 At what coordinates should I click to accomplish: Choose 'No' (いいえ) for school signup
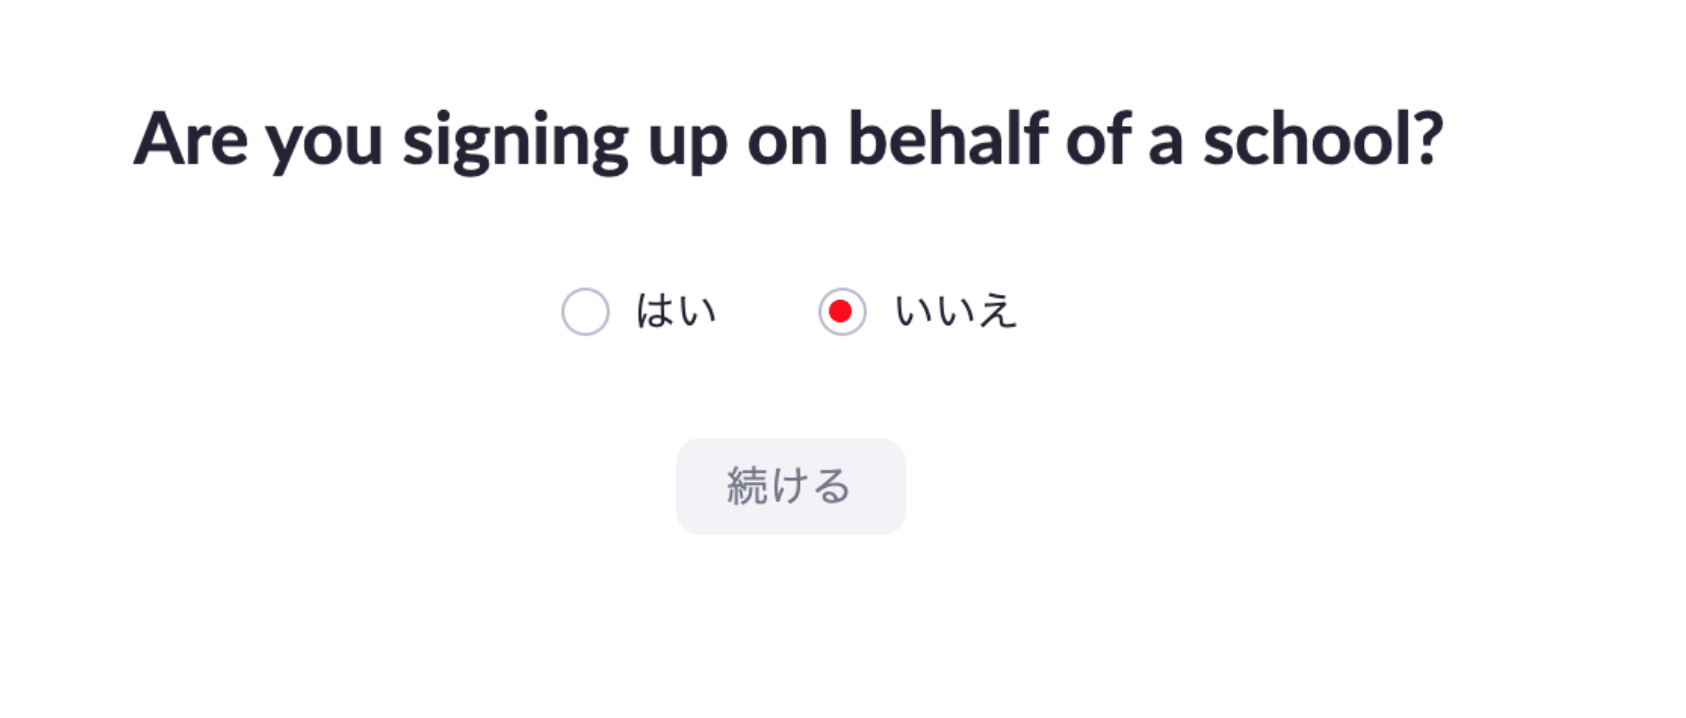841,312
